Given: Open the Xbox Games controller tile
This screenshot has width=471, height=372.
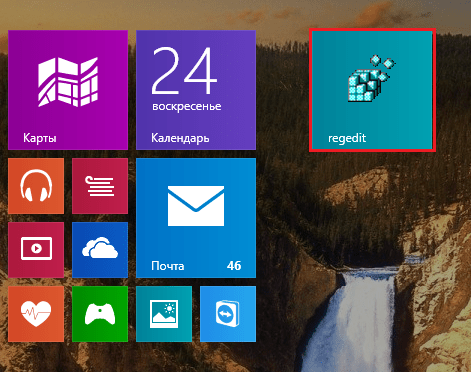Looking at the screenshot, I should pos(100,314).
